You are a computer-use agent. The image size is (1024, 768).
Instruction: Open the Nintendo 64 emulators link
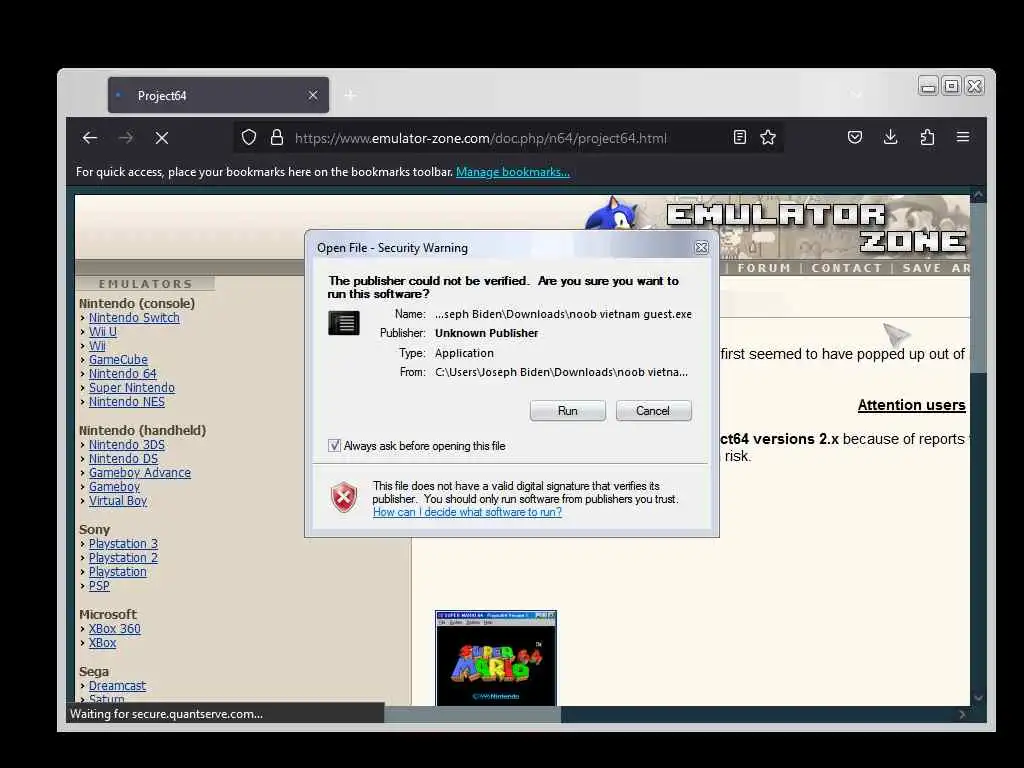123,374
